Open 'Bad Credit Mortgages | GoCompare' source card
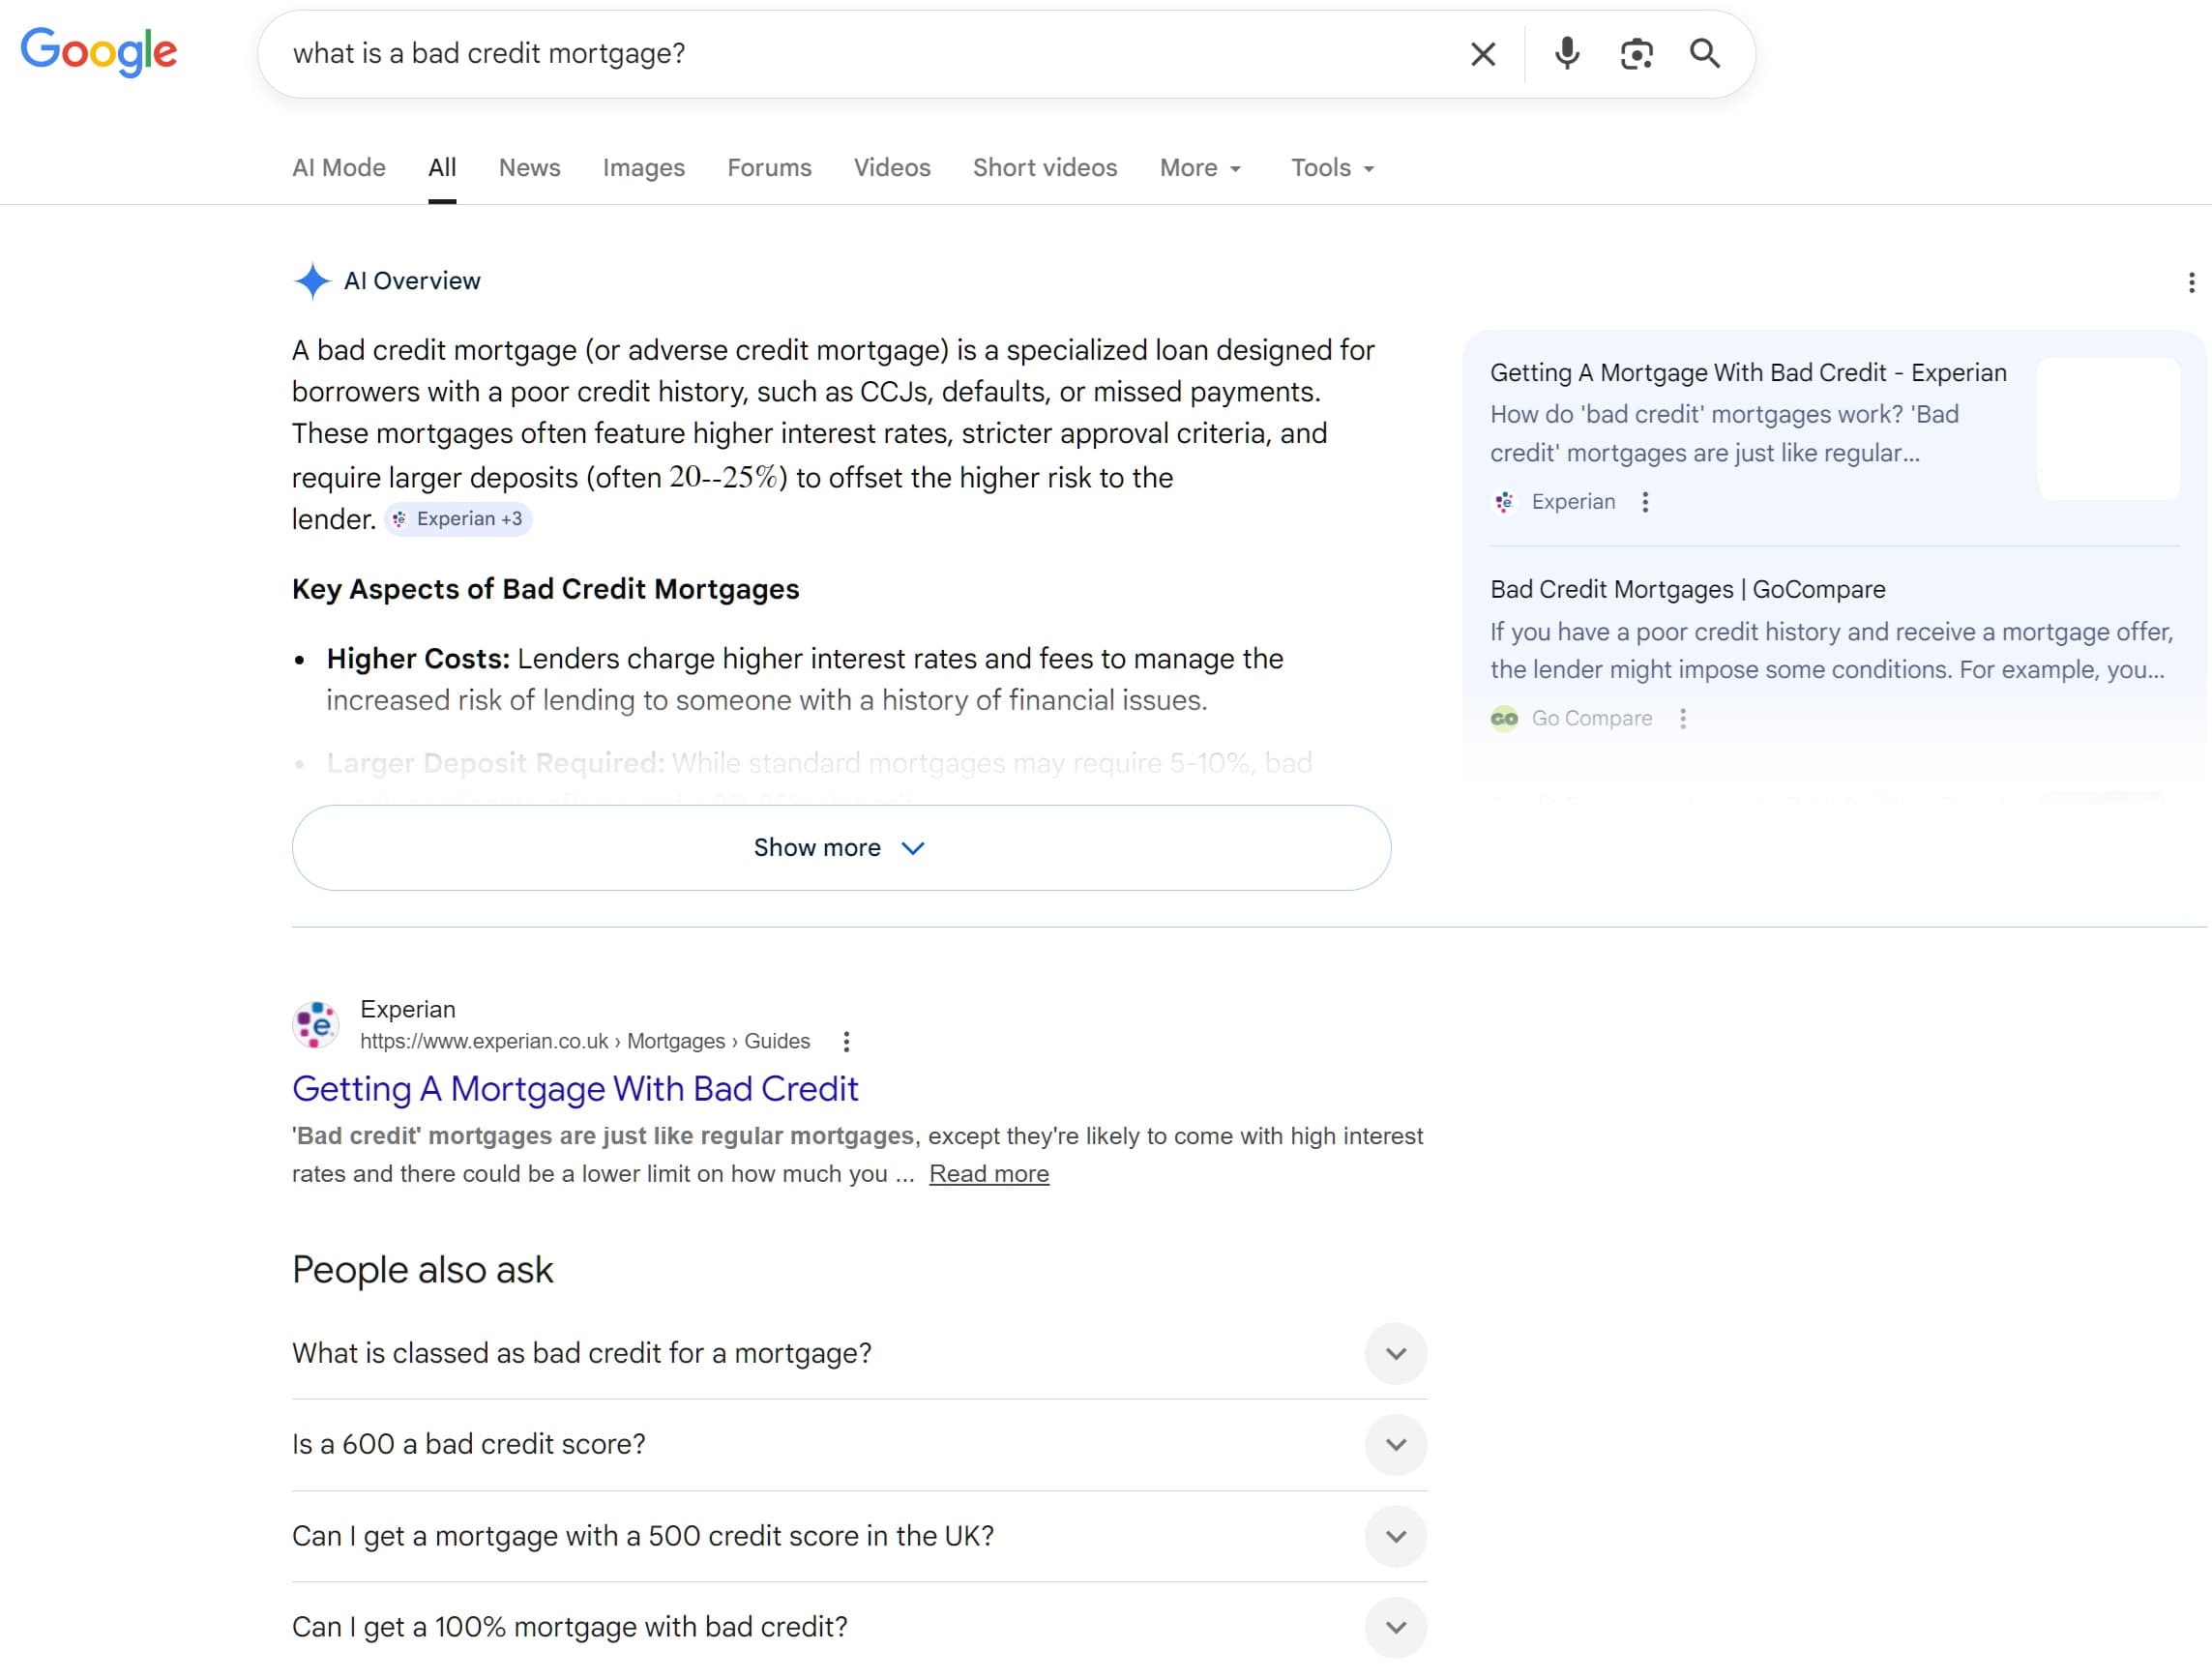The image size is (2212, 1680). pos(1688,590)
